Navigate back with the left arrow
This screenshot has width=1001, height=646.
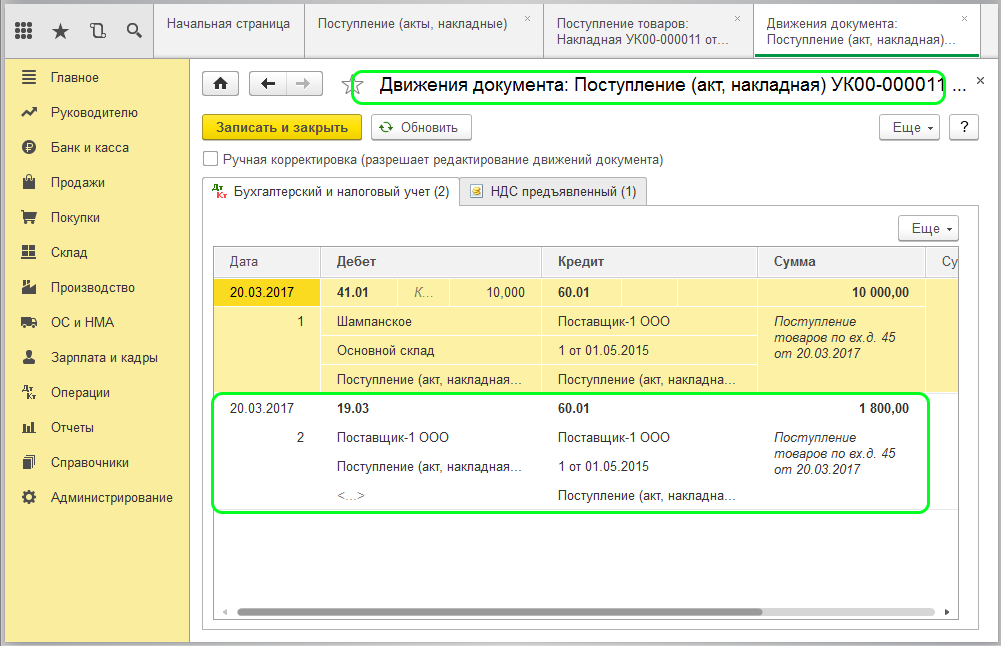[267, 85]
